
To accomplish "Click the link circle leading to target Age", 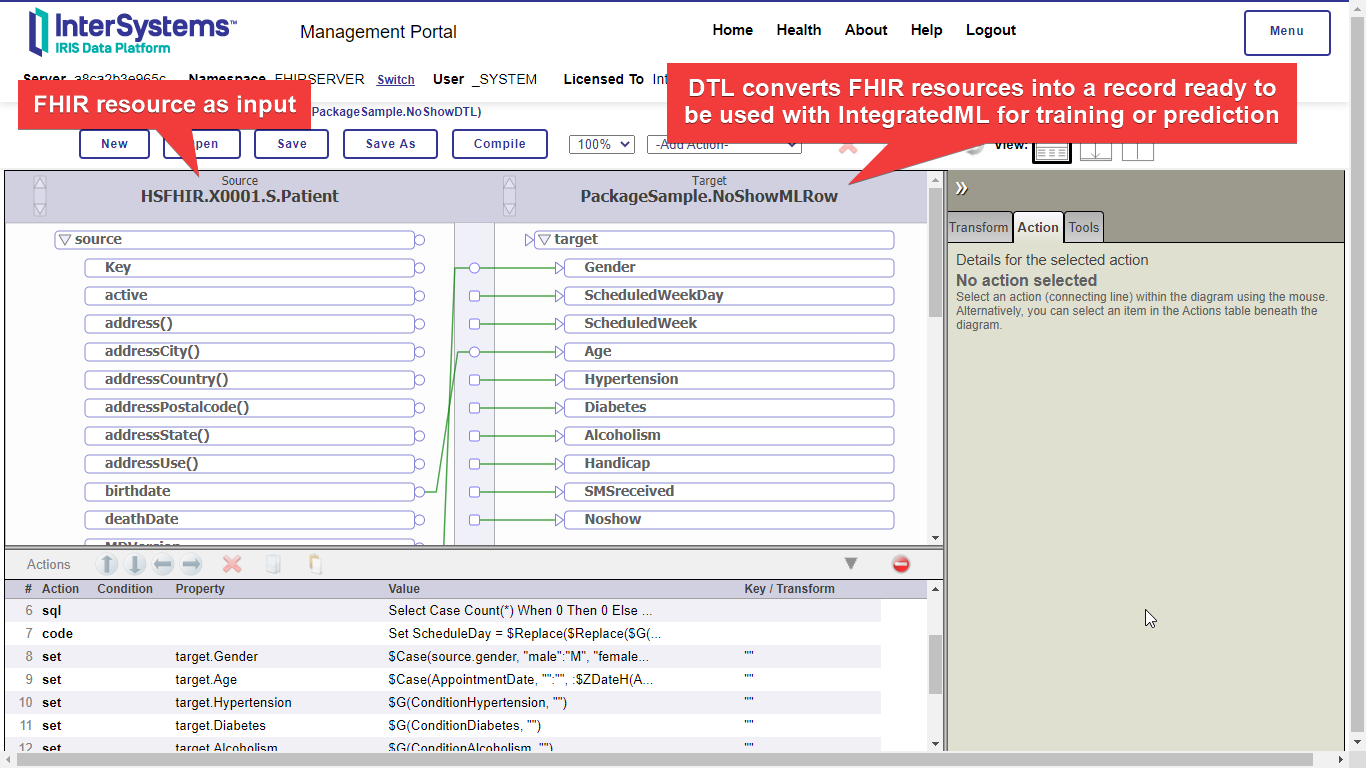I will 474,351.
